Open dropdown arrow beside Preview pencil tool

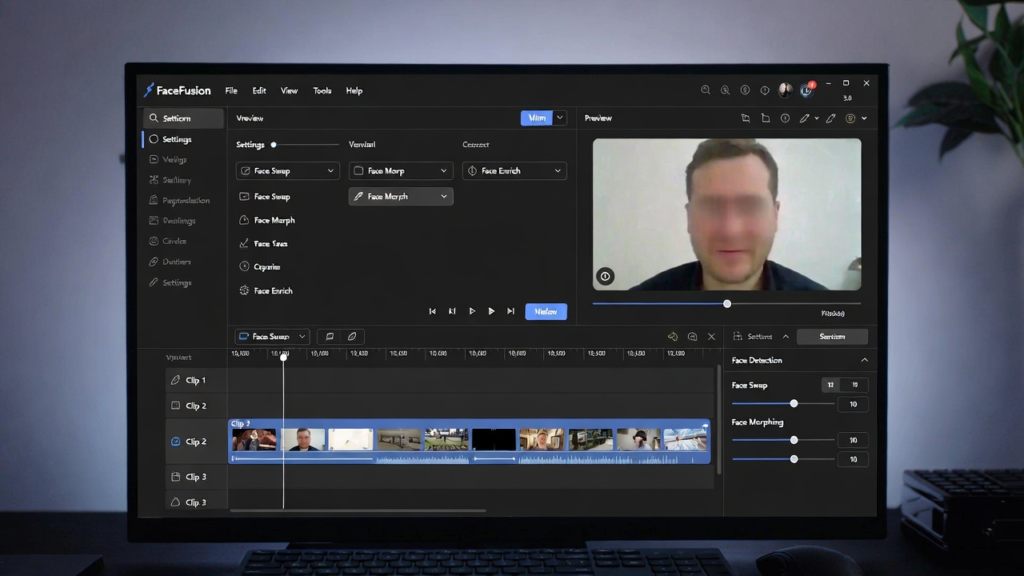tap(817, 118)
